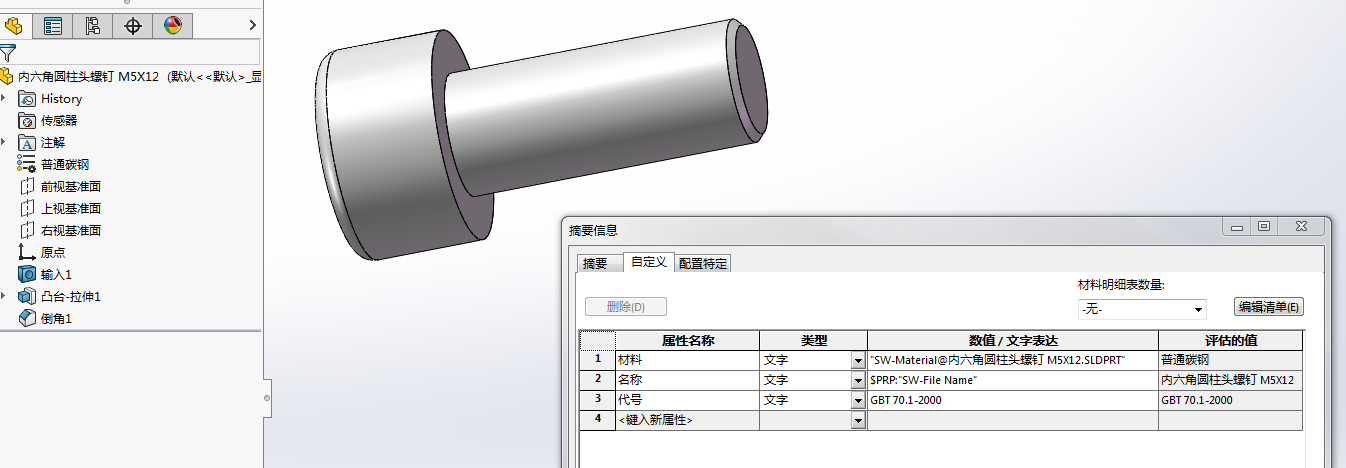
Task: Open the DimXpertManager crosshair tab icon
Action: (133, 26)
